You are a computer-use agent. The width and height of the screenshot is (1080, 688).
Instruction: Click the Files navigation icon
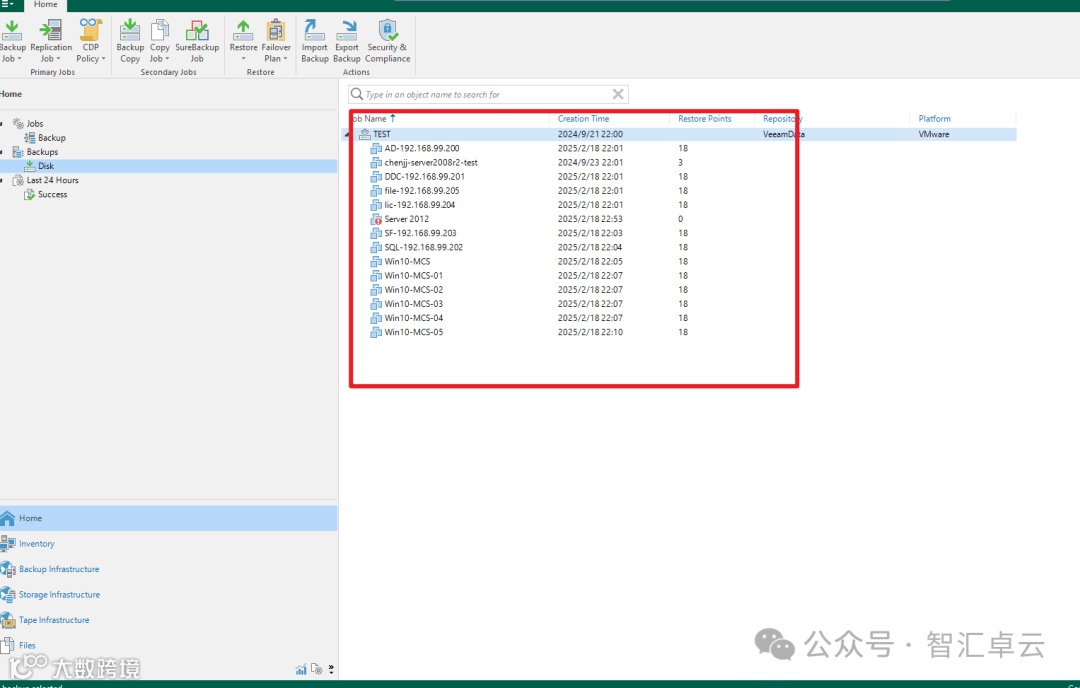point(8,645)
